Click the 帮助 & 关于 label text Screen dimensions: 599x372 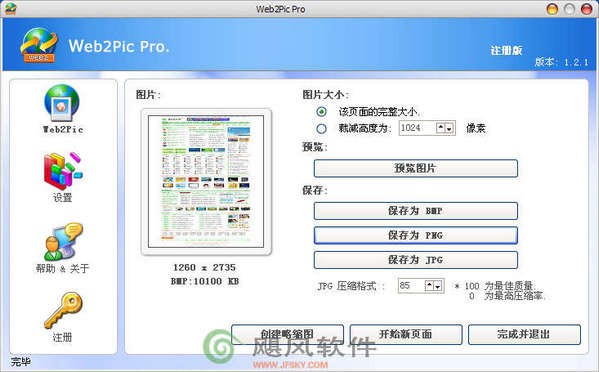62,268
